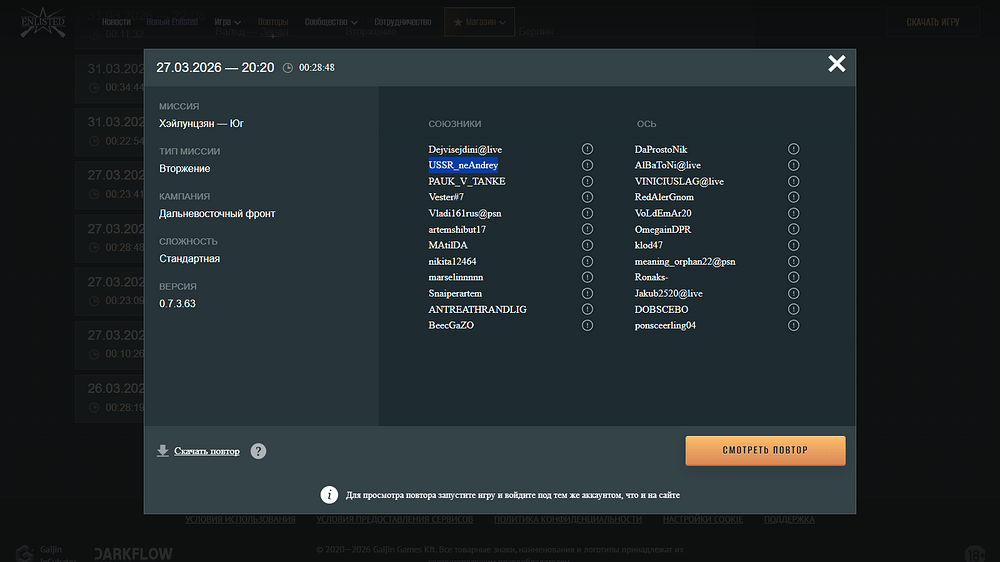Open info icon for USSR_neAndrey
The height and width of the screenshot is (562, 1000).
(587, 165)
